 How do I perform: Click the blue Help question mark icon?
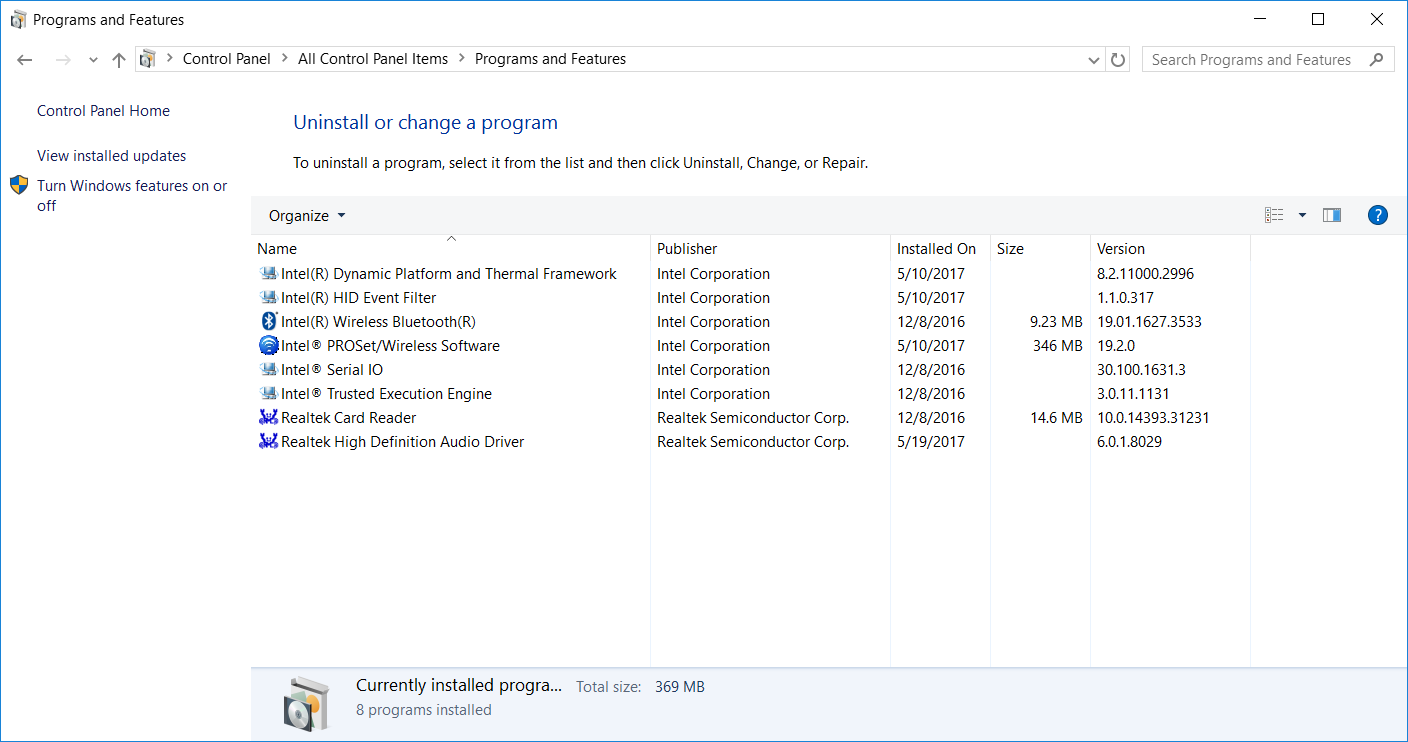tap(1377, 215)
